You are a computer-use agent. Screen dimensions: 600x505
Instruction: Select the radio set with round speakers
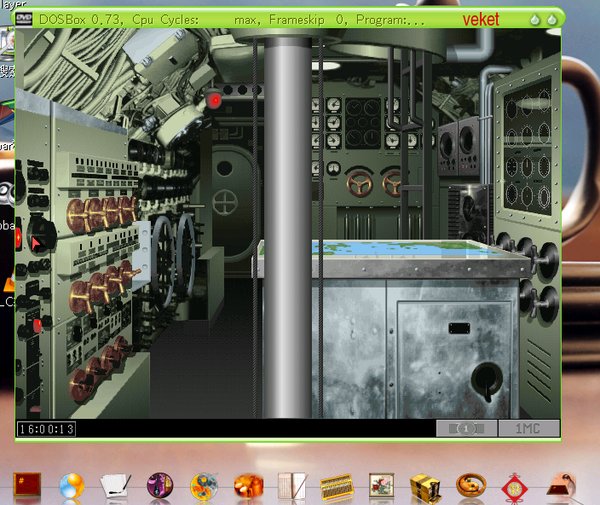[458, 147]
